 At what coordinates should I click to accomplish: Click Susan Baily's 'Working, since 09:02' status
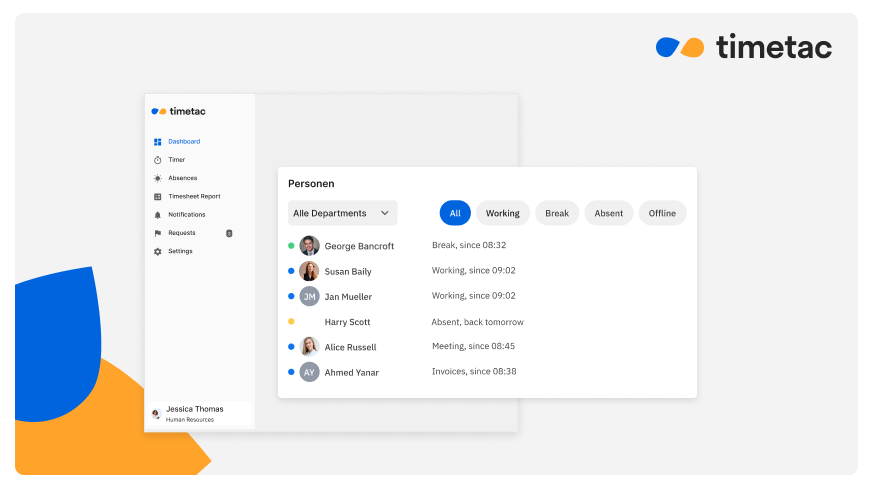click(x=474, y=271)
